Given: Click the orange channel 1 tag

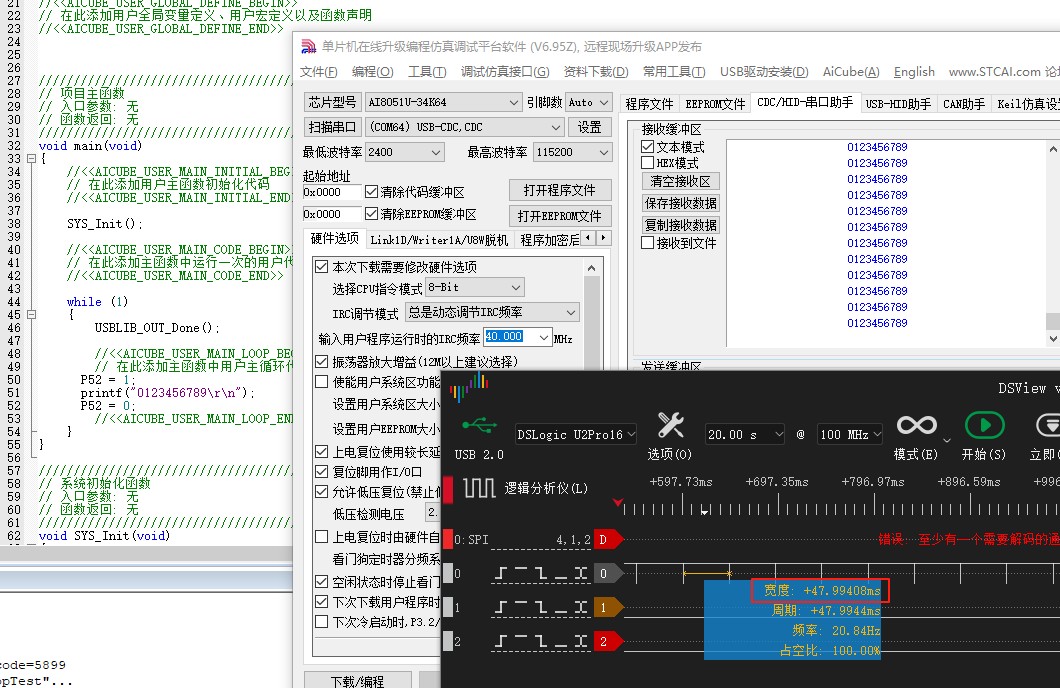Looking at the screenshot, I should pos(607,608).
